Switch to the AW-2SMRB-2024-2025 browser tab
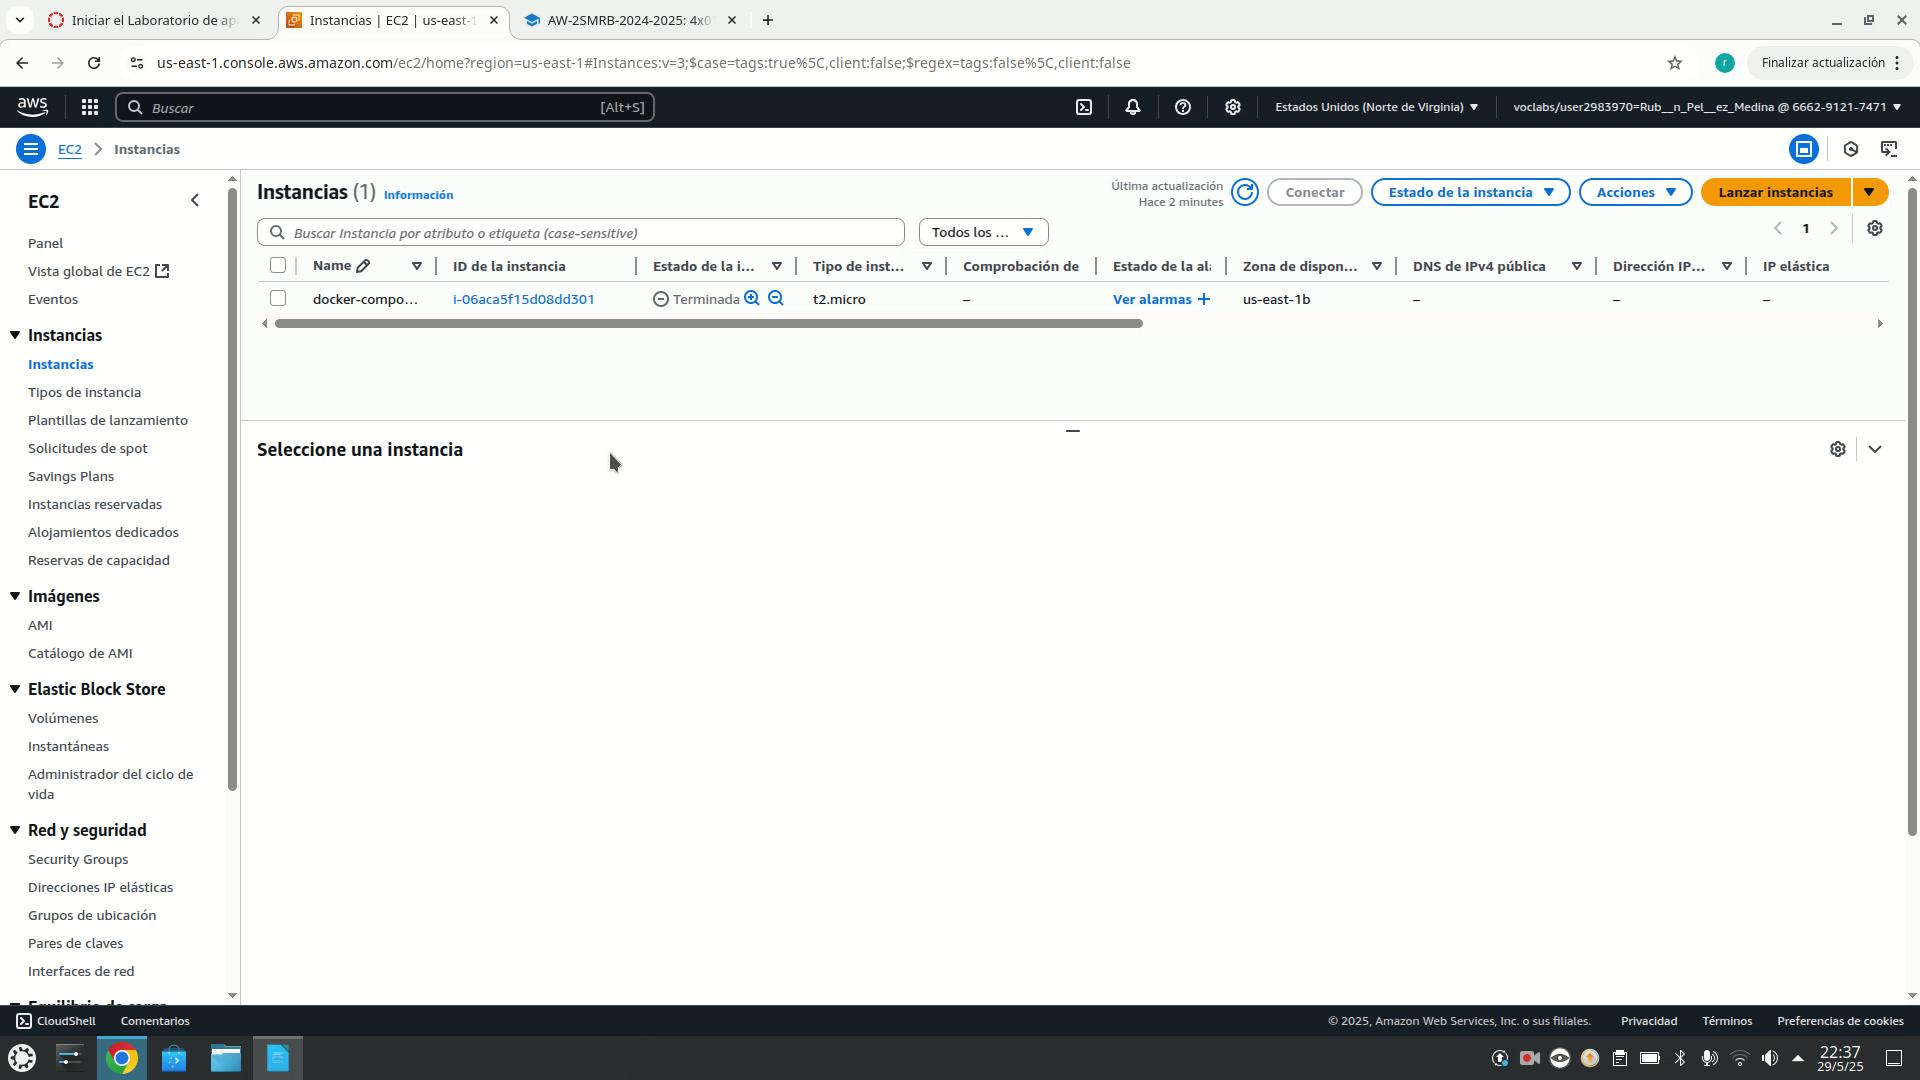The width and height of the screenshot is (1920, 1080). [628, 20]
